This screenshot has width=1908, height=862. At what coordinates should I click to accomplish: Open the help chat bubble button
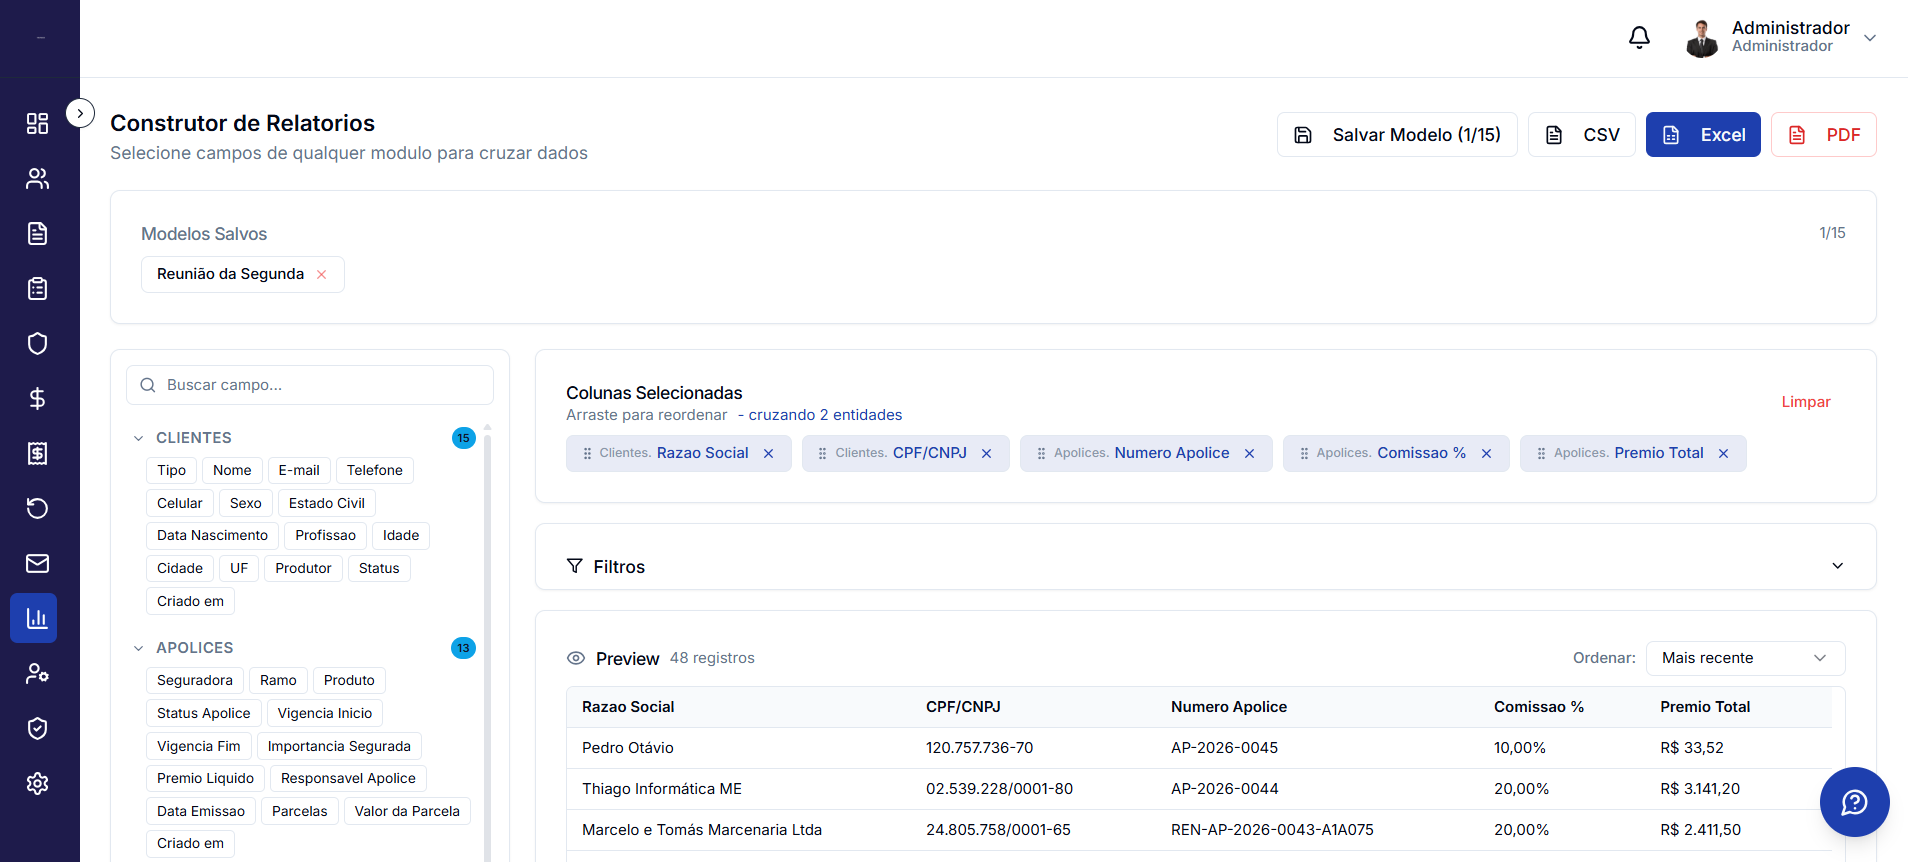(x=1854, y=802)
